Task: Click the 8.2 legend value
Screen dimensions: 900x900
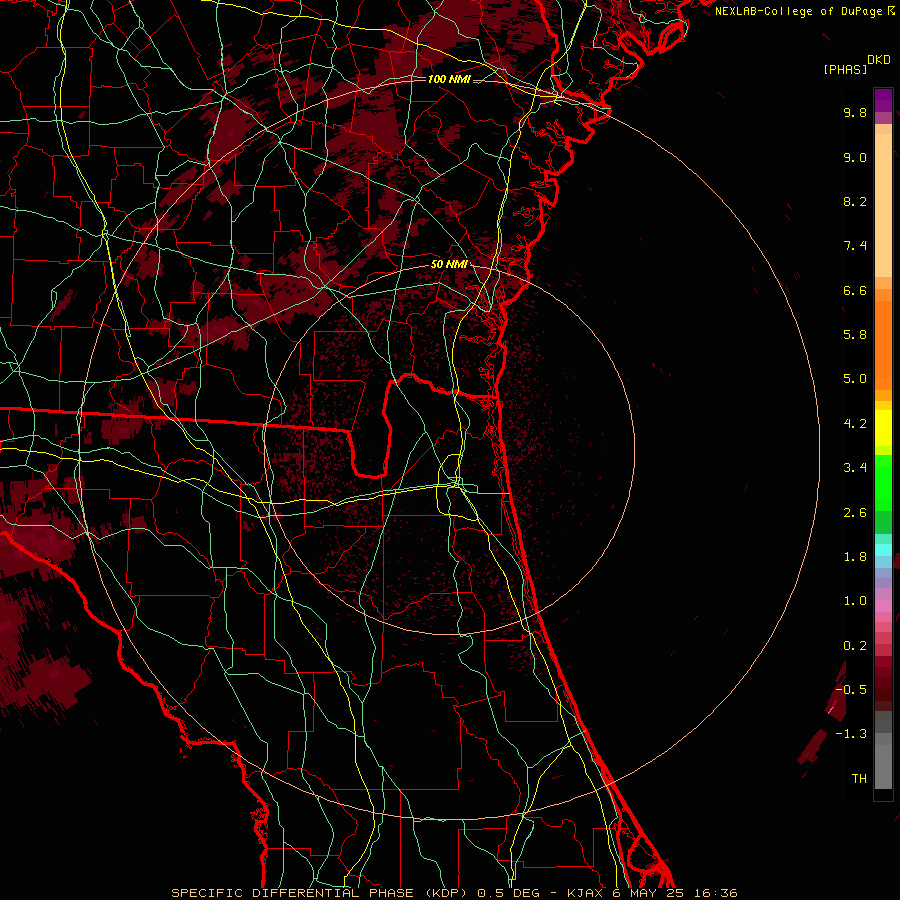Action: 855,201
